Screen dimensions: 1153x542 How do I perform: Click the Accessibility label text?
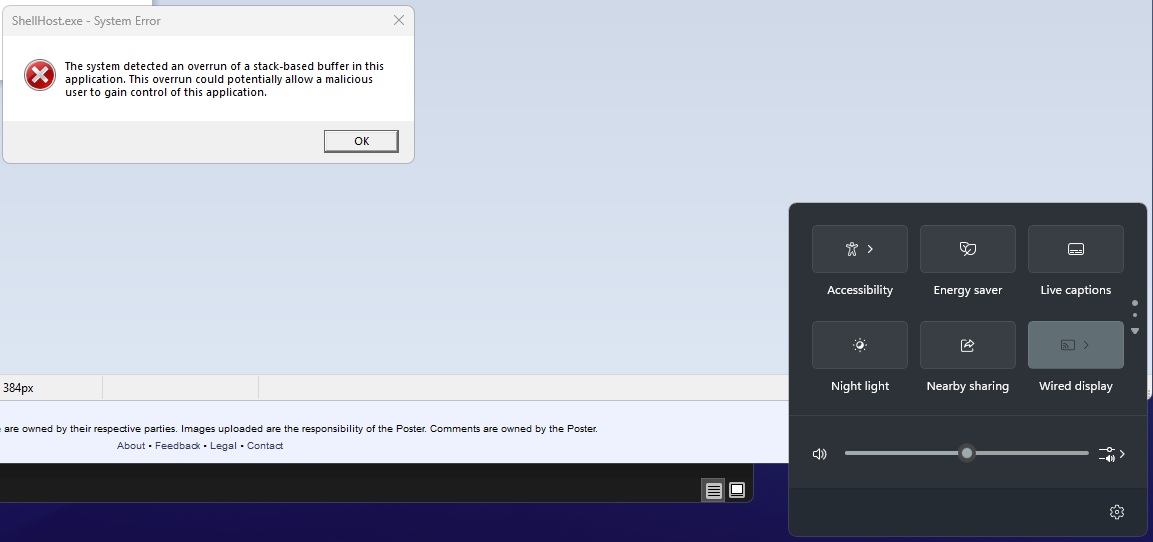click(860, 290)
